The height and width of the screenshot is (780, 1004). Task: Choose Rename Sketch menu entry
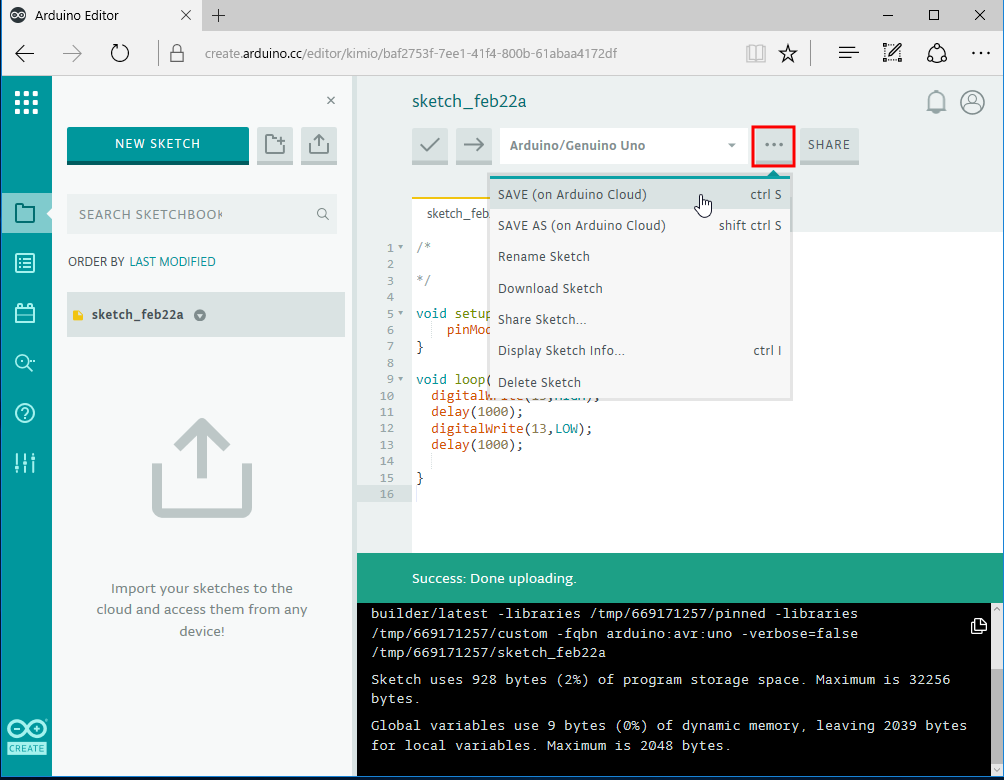[x=640, y=257]
